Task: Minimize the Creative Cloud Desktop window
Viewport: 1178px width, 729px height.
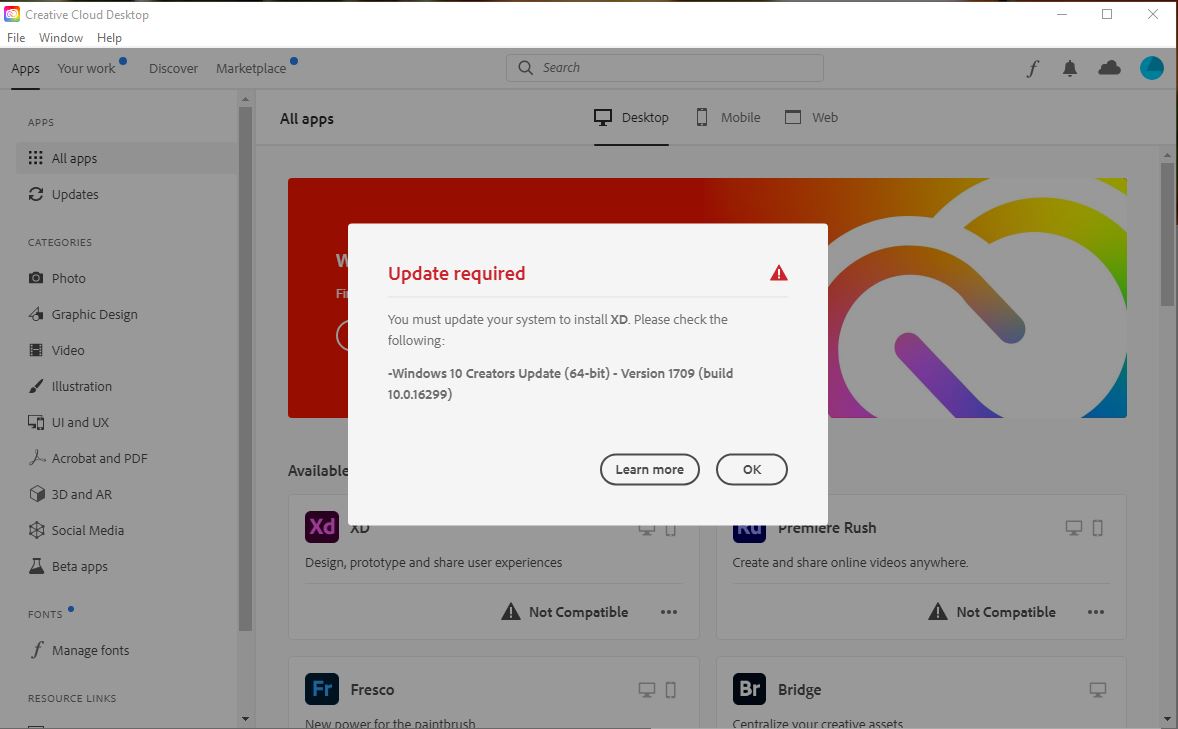Action: tap(1062, 14)
